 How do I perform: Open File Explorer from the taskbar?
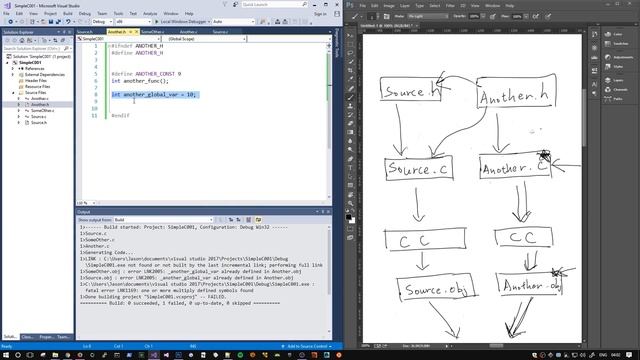pos(55,355)
